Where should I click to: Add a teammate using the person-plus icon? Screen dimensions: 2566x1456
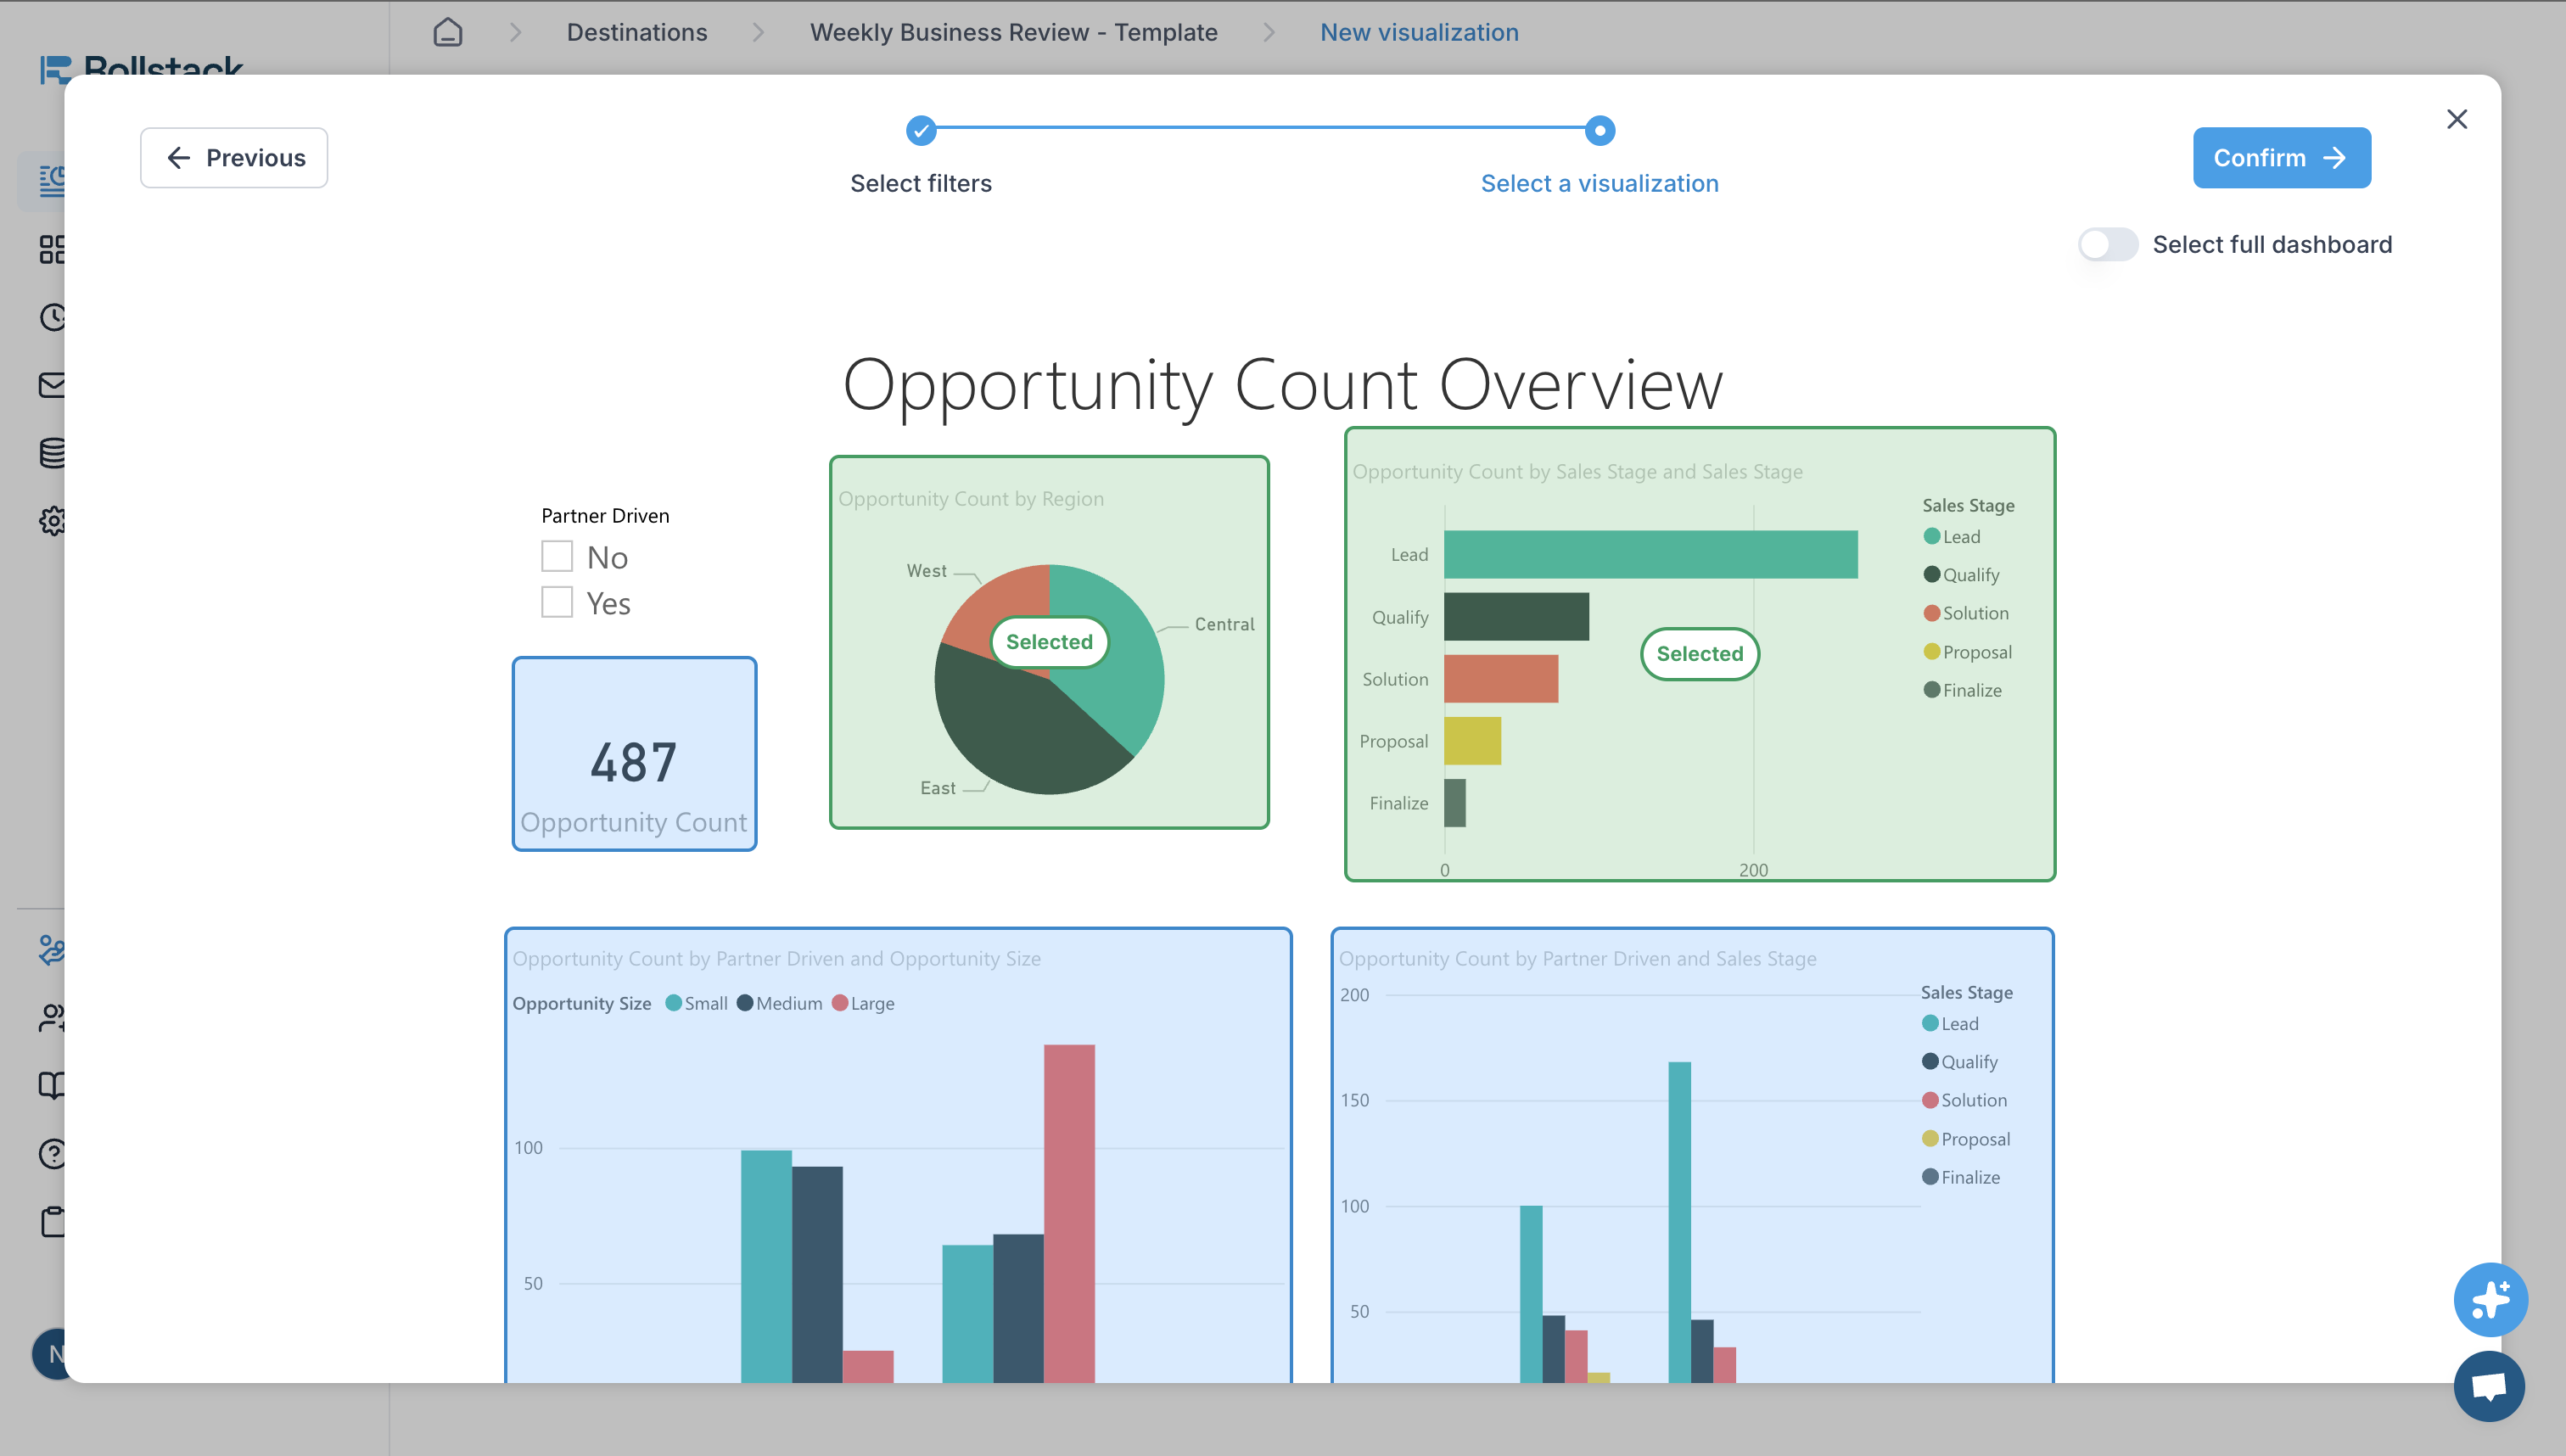pyautogui.click(x=54, y=1018)
